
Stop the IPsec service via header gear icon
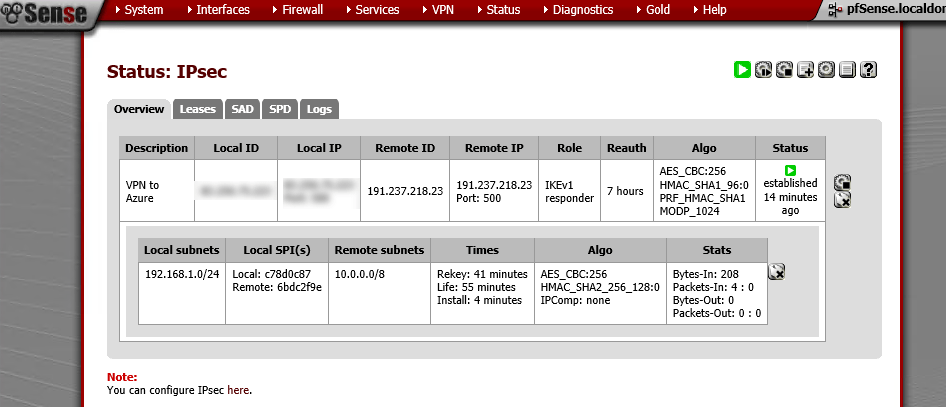point(784,70)
